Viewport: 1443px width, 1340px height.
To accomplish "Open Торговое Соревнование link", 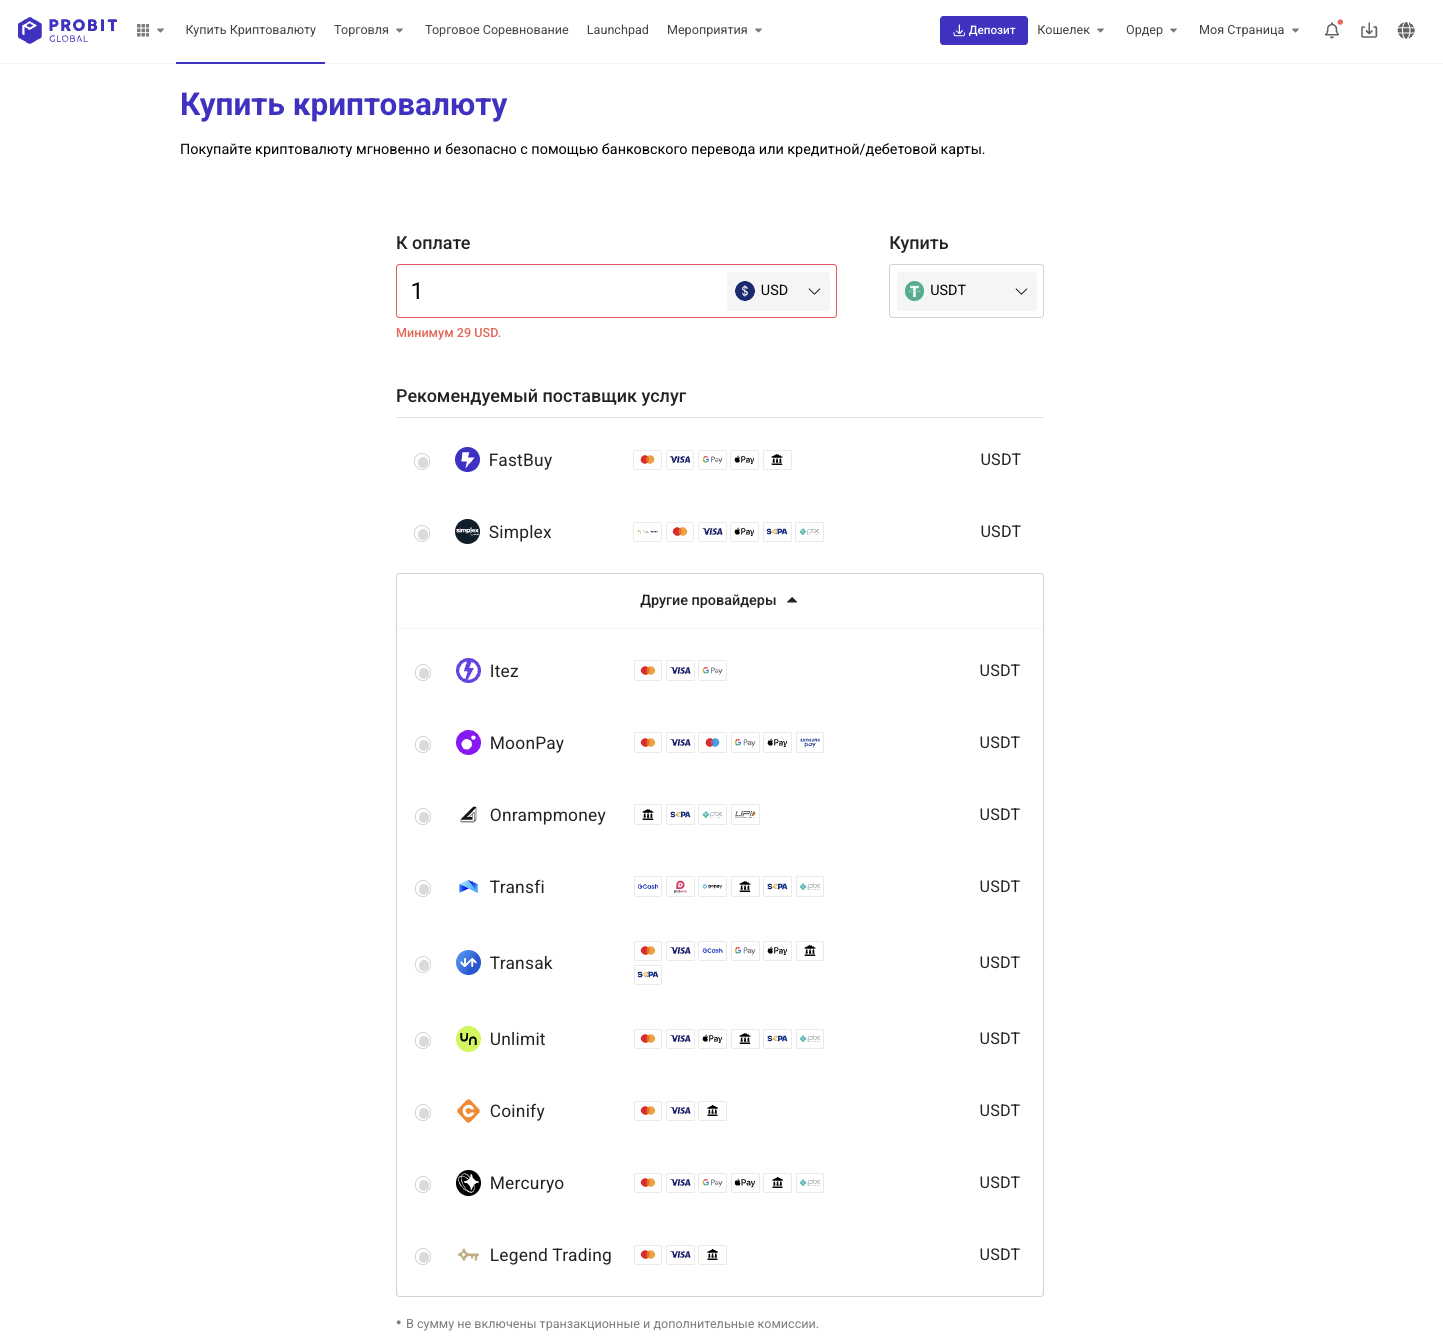I will pyautogui.click(x=496, y=30).
